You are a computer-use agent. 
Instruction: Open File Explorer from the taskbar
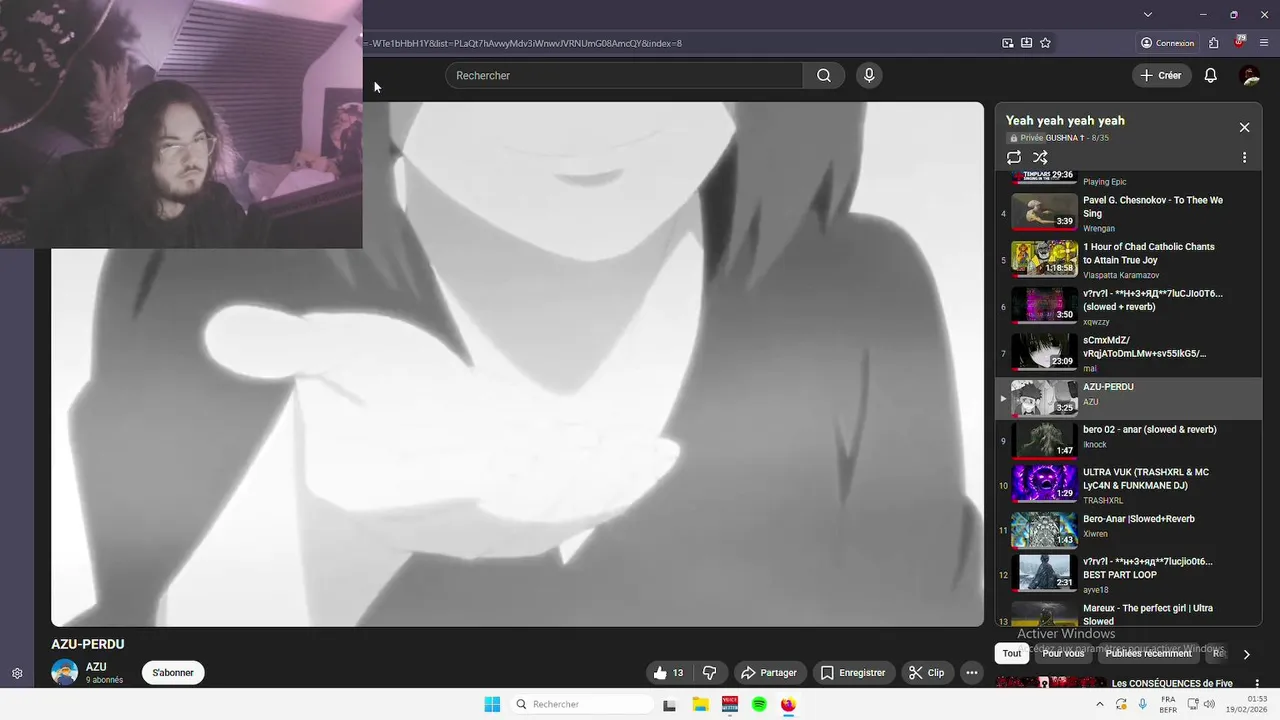tap(700, 704)
